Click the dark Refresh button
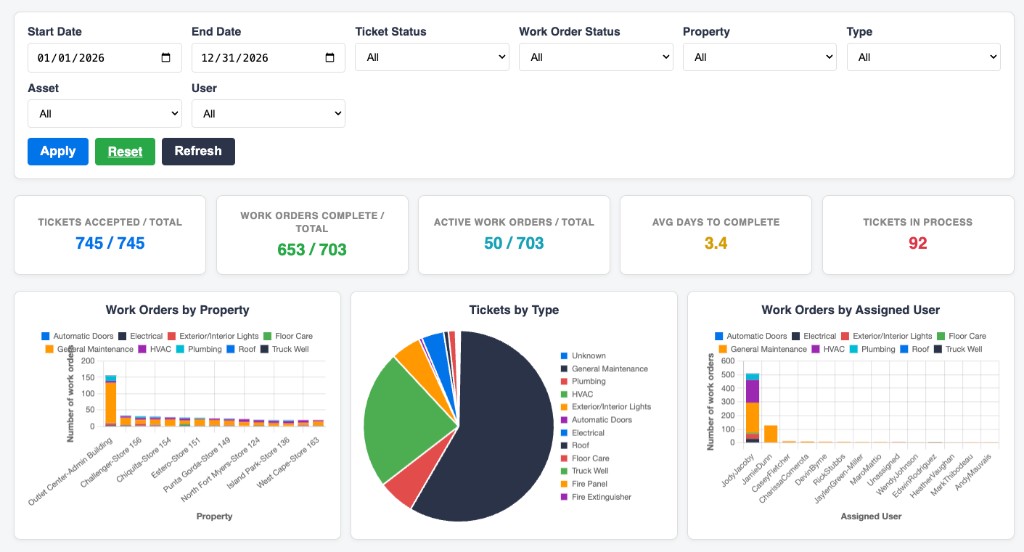This screenshot has width=1024, height=552. pos(199,152)
